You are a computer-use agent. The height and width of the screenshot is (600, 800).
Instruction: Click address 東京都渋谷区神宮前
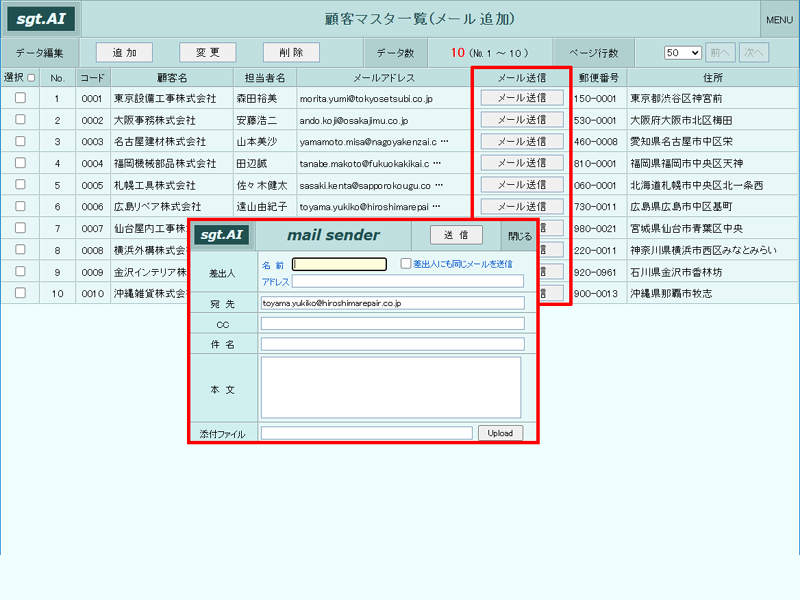point(676,98)
